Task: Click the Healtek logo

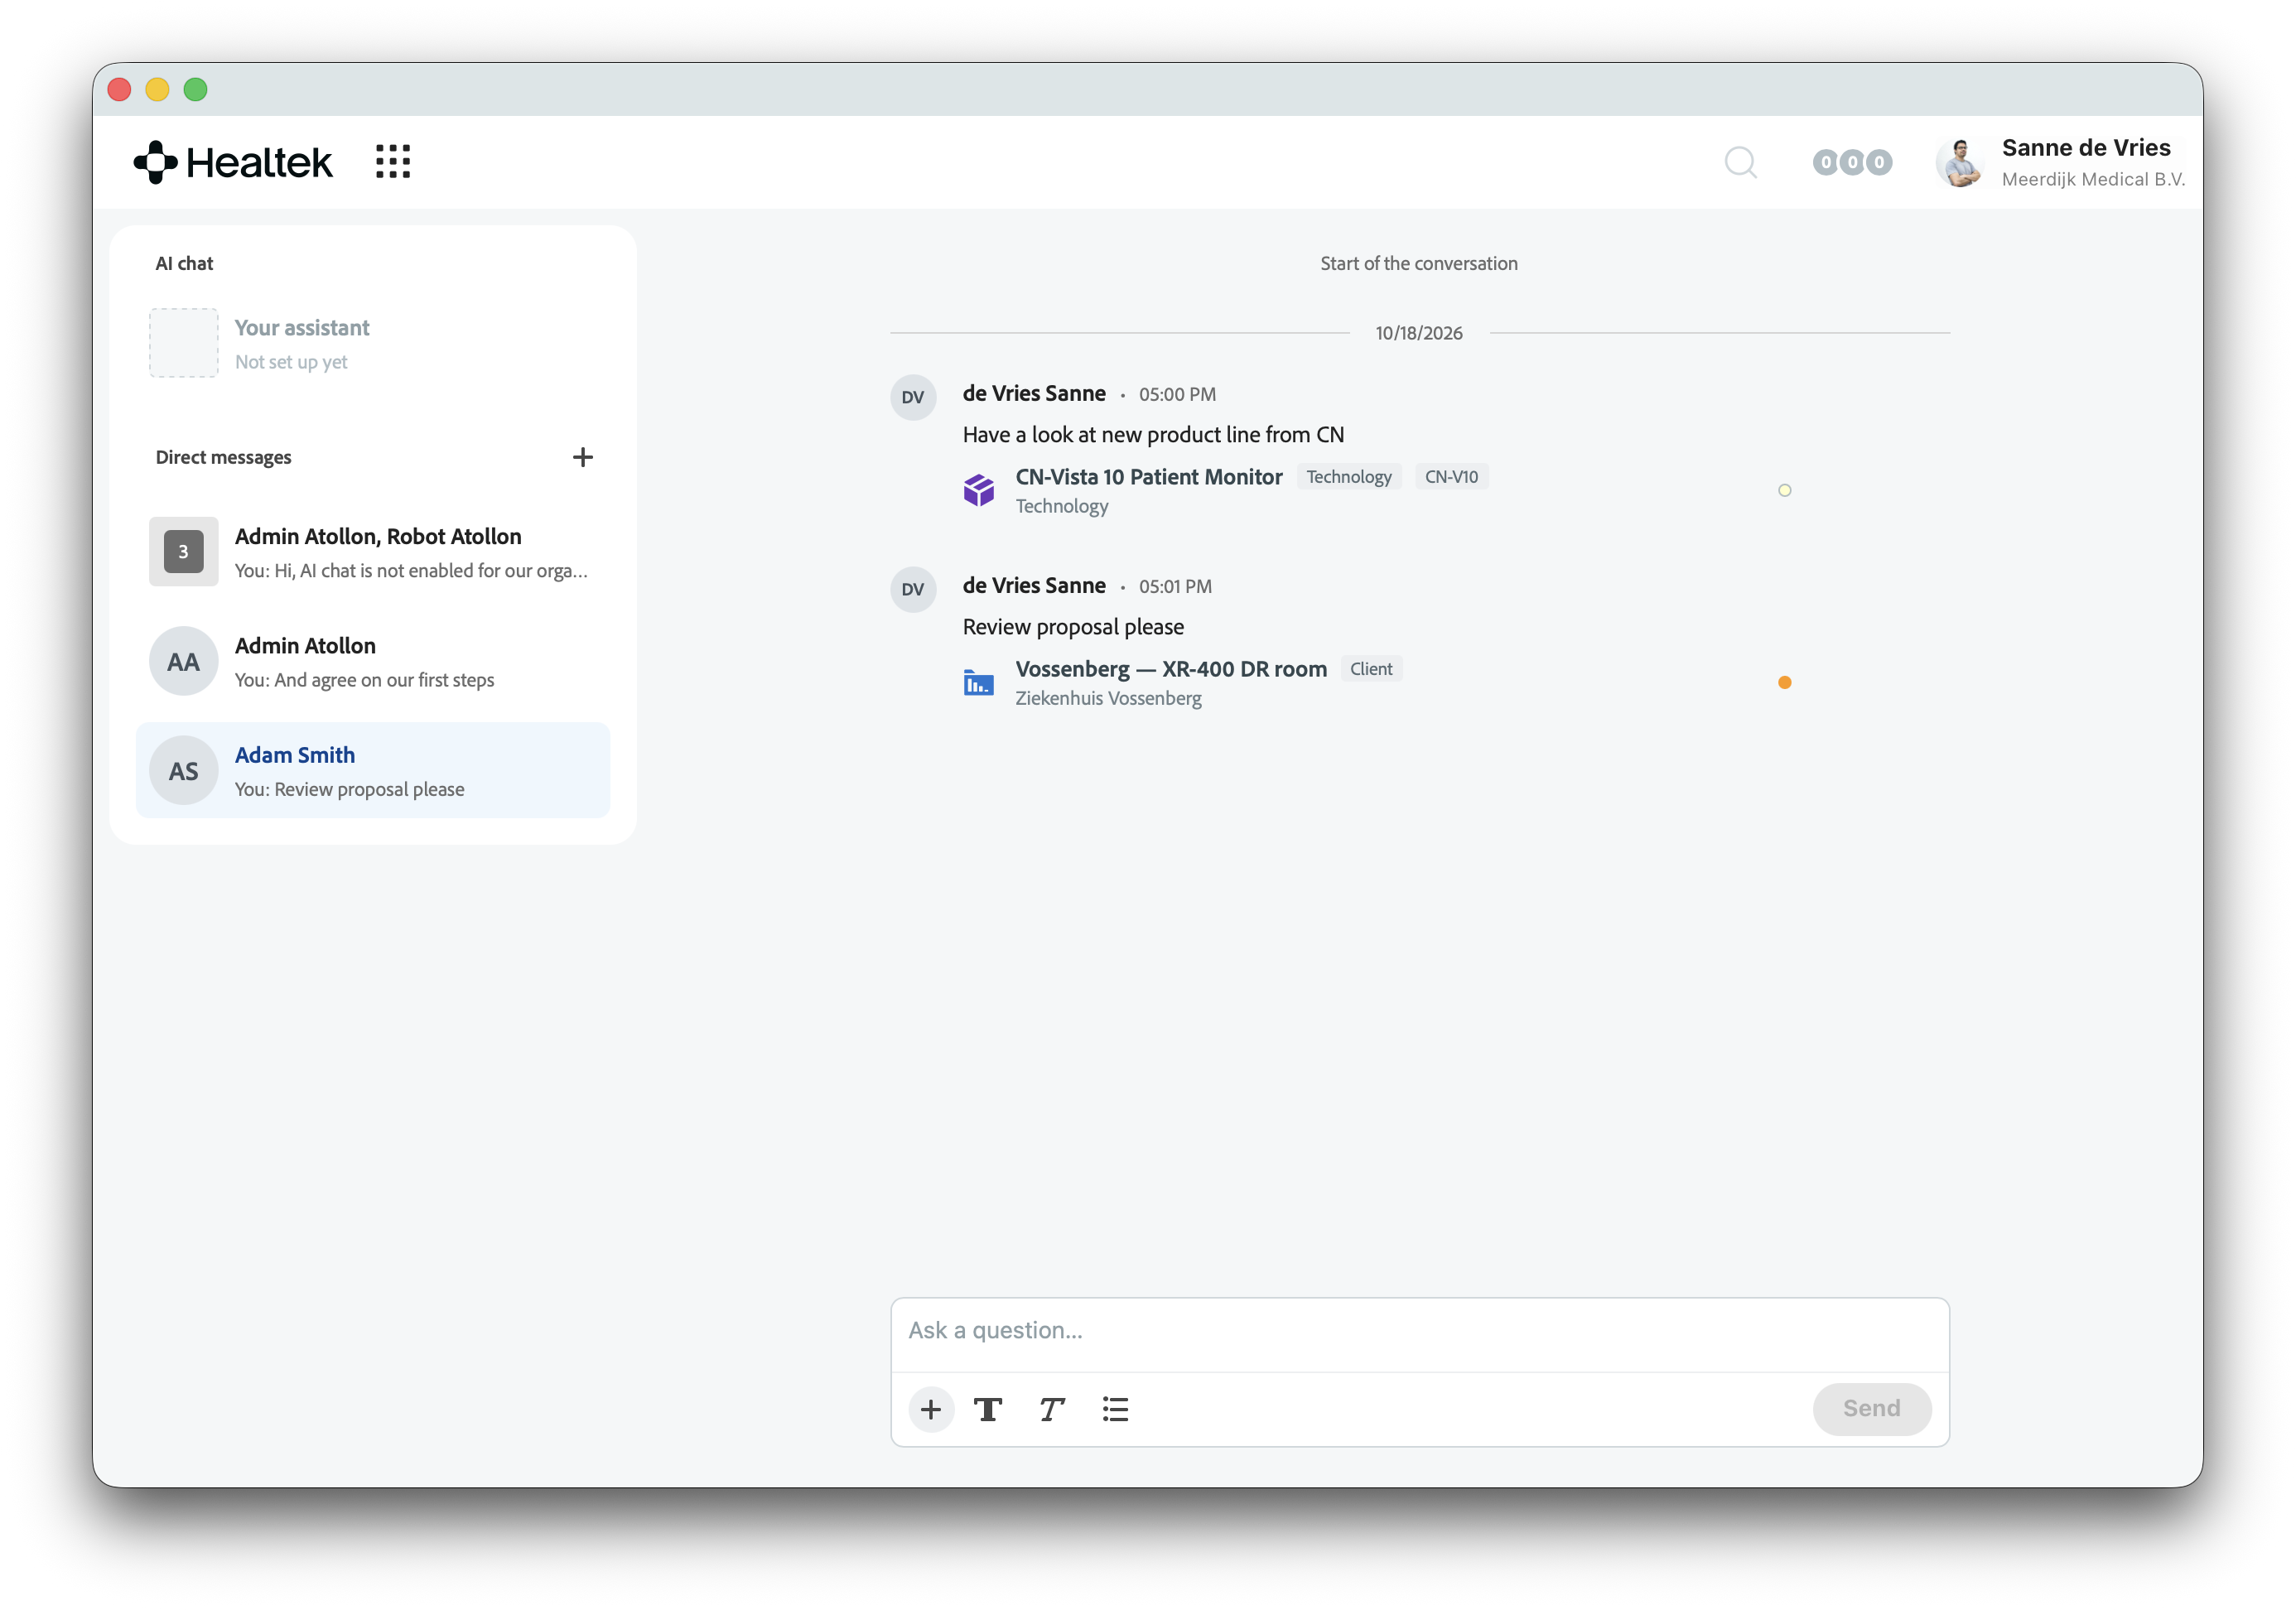Action: point(233,162)
